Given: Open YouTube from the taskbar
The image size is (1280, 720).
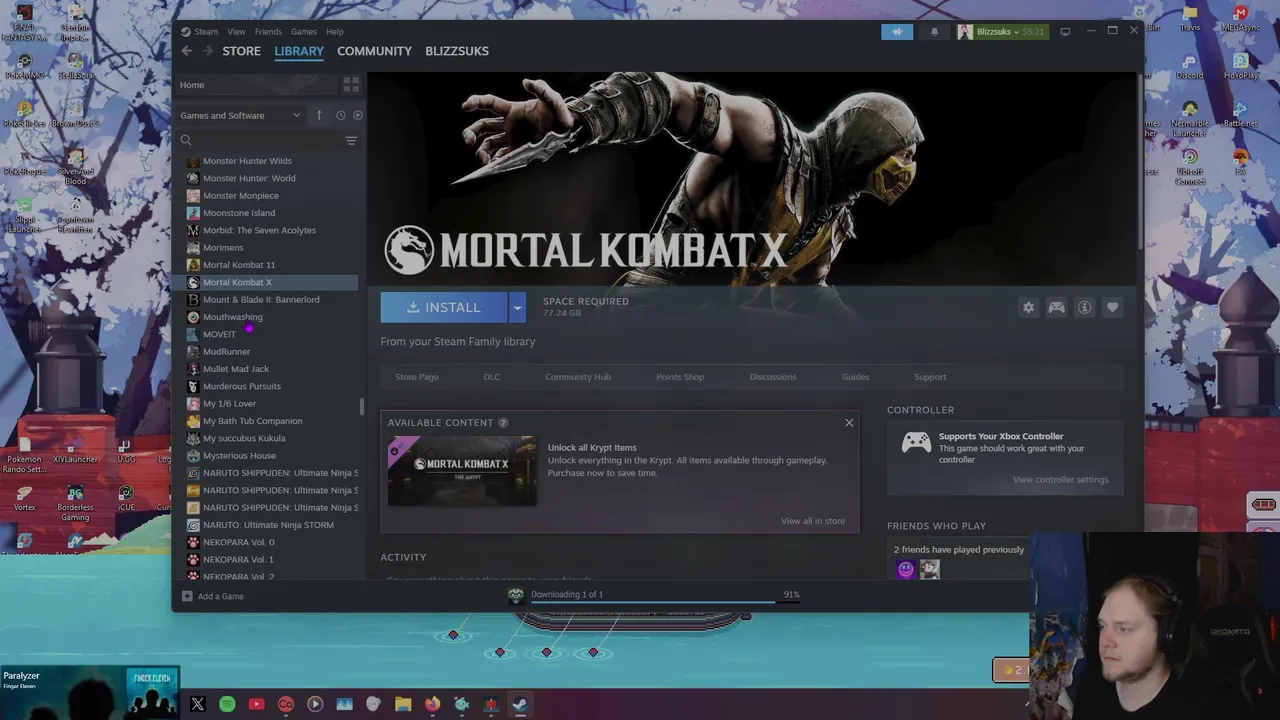Looking at the screenshot, I should [256, 704].
